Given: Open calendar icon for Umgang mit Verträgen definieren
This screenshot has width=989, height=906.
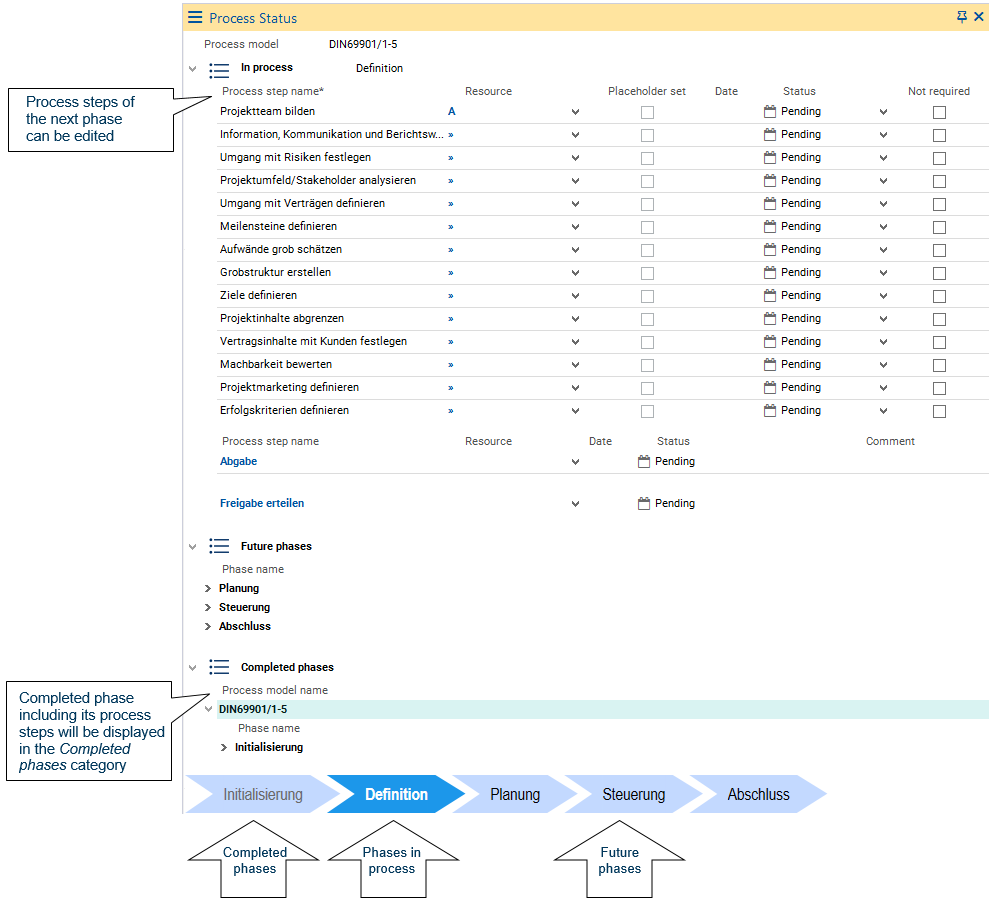Looking at the screenshot, I should 770,204.
